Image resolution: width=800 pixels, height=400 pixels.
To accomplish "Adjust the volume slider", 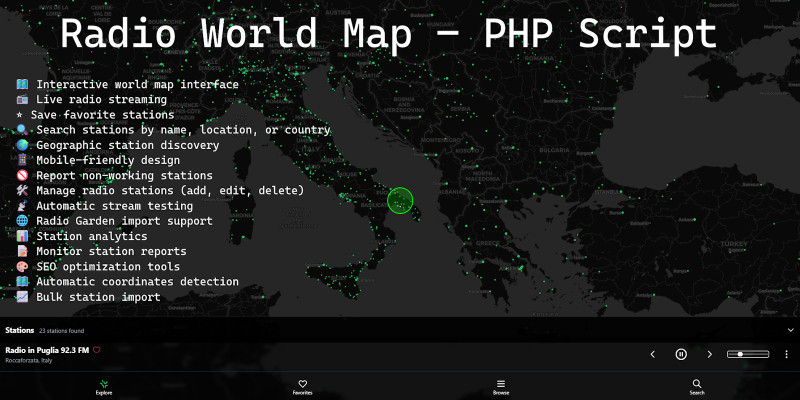I will [x=748, y=354].
